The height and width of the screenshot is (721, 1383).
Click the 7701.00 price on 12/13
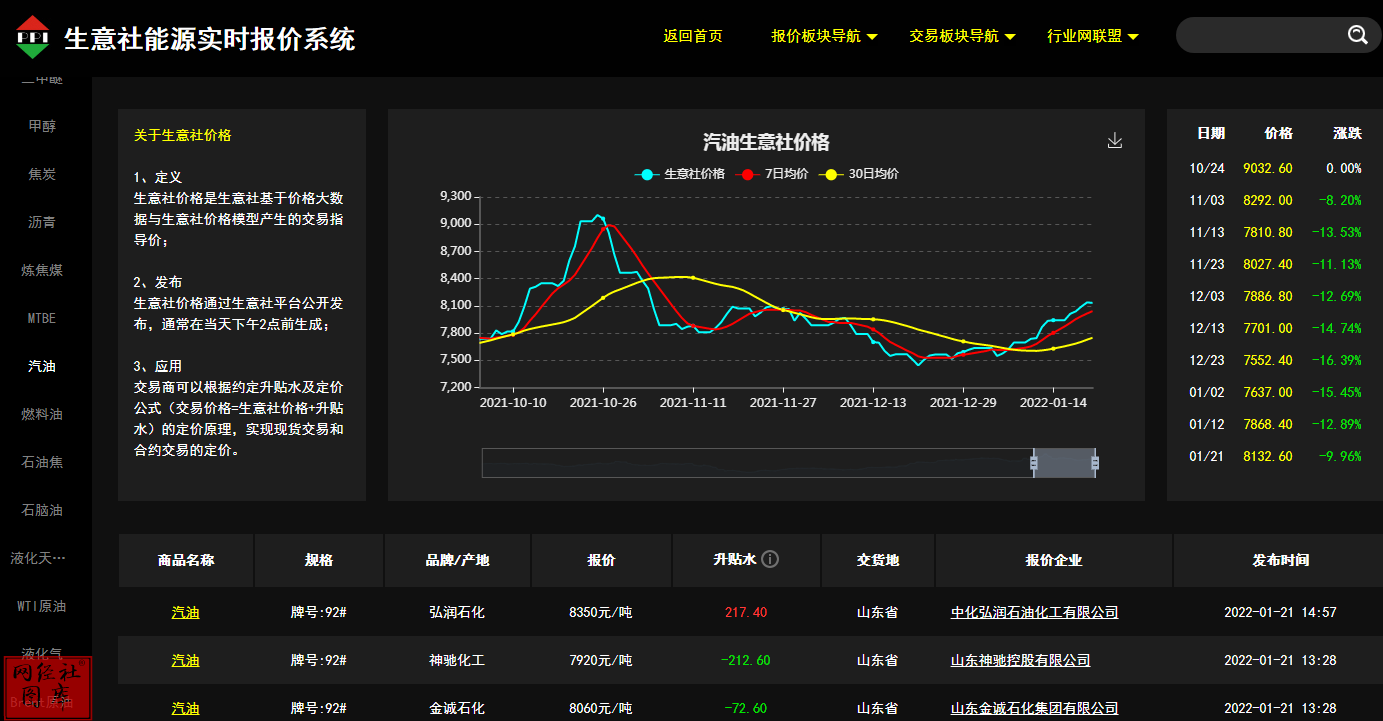[1267, 328]
